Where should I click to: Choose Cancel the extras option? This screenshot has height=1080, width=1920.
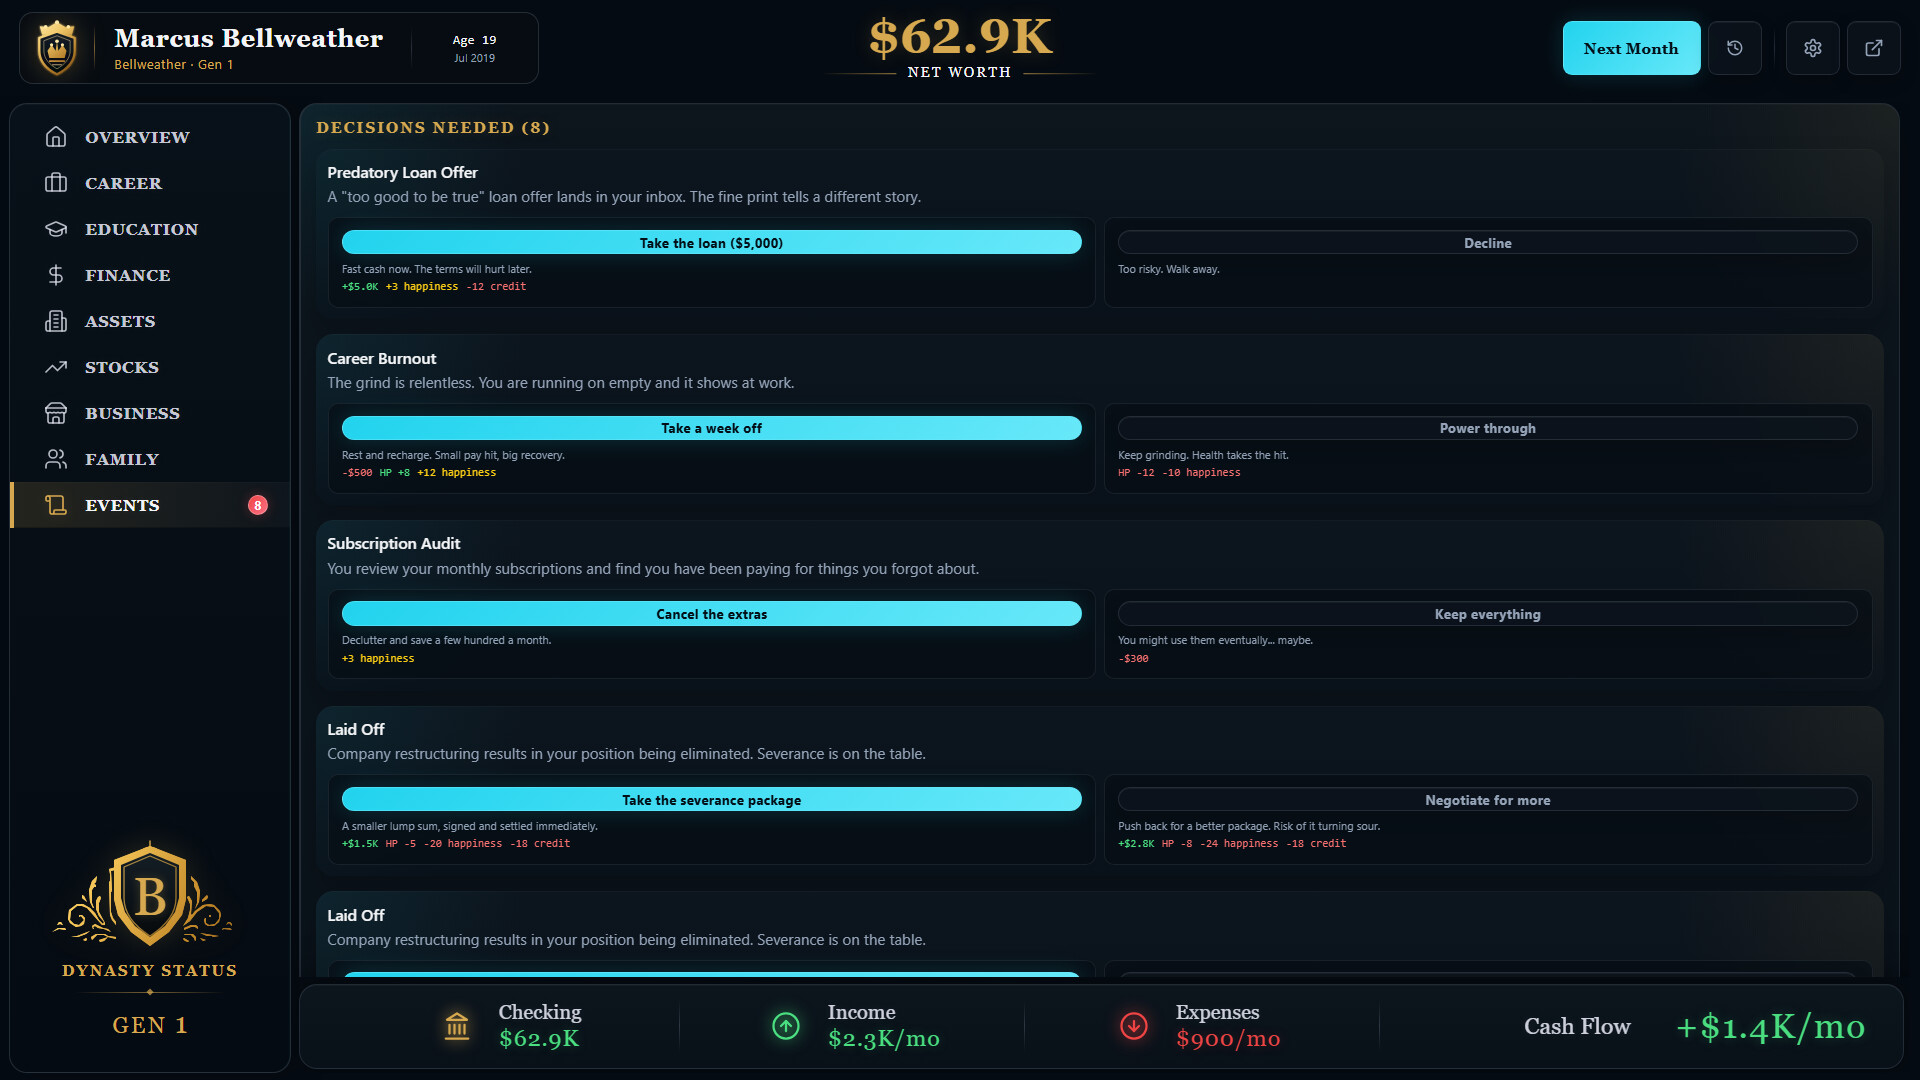[x=711, y=614]
